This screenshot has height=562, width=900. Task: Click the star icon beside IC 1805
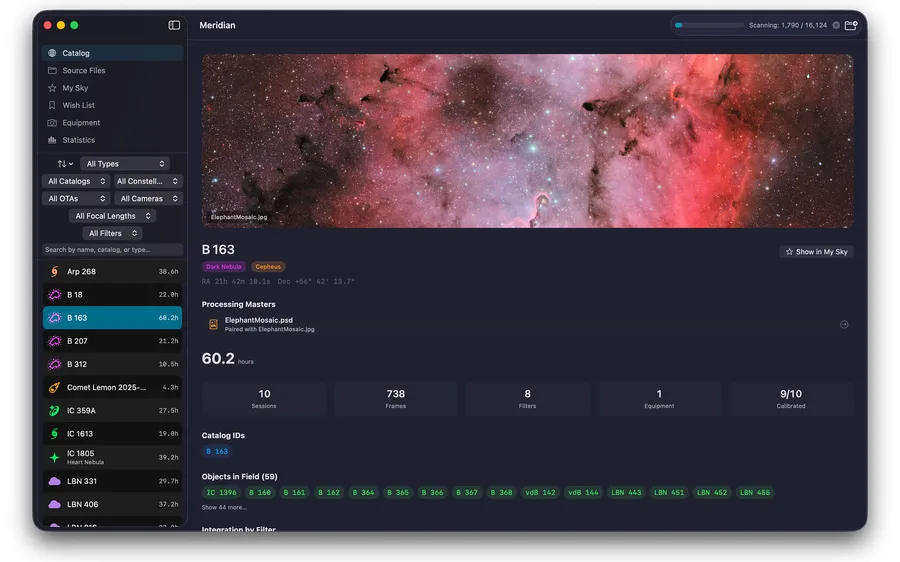click(x=55, y=458)
